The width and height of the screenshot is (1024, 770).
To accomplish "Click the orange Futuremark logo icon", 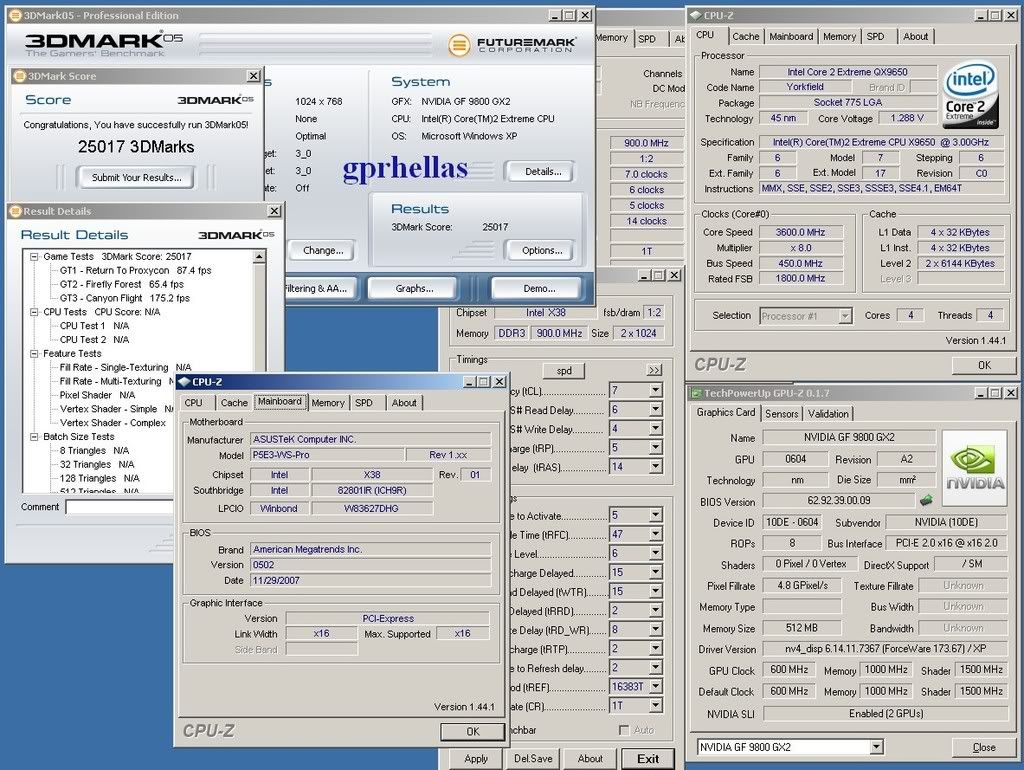I will [459, 44].
